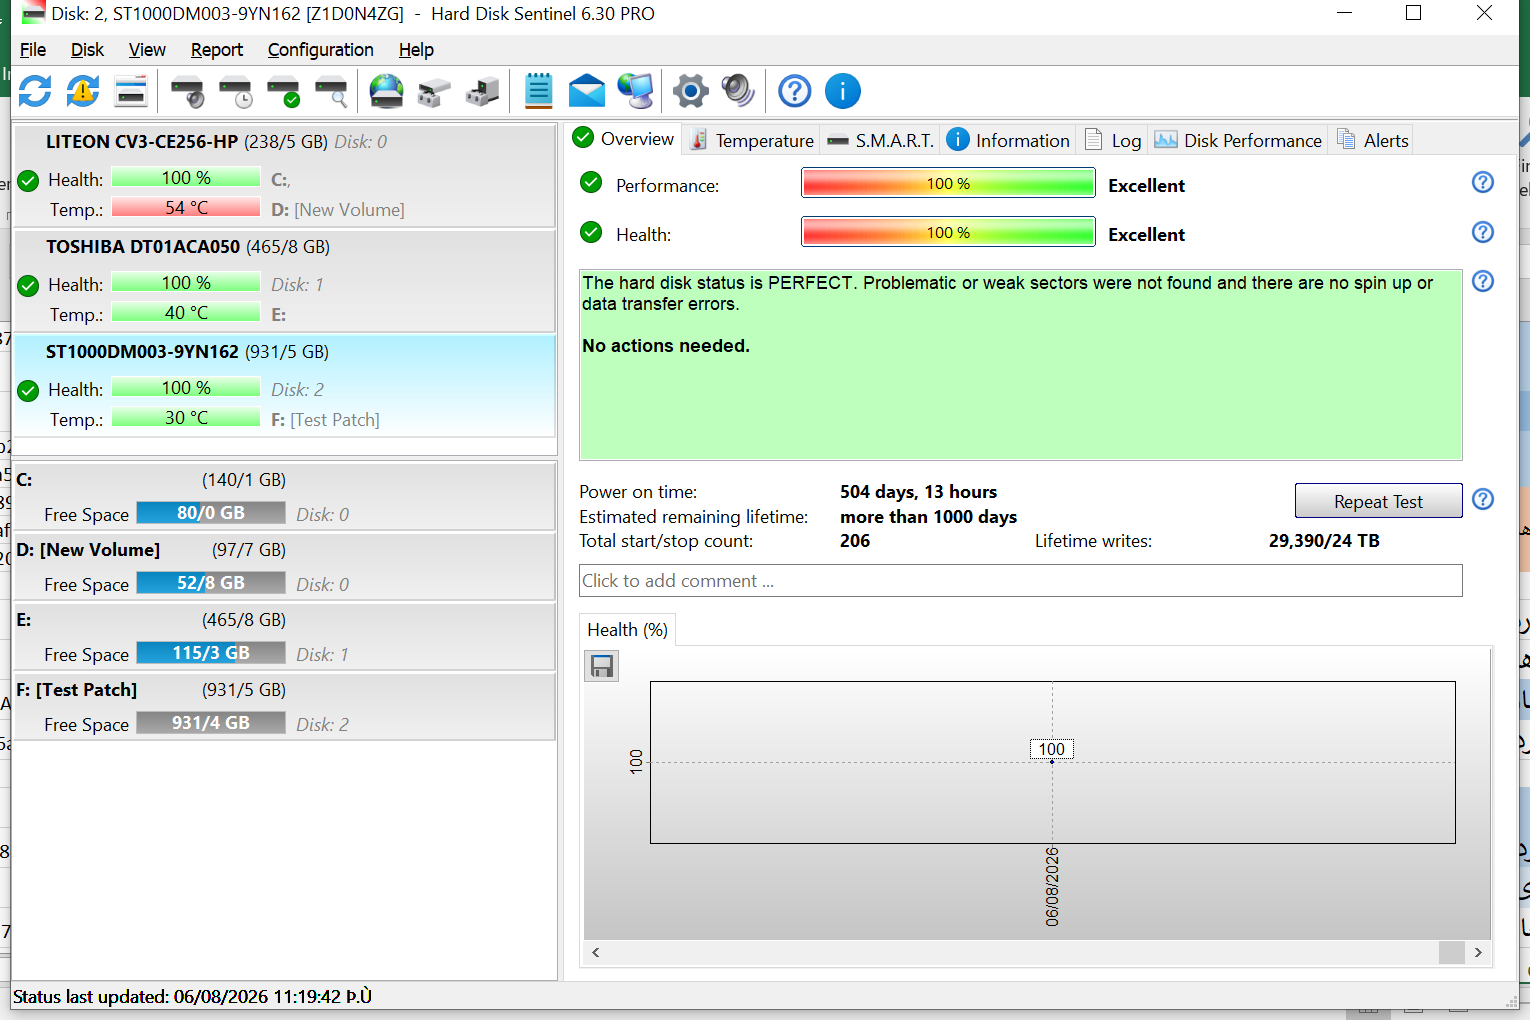Select the F: [Test Patch] partition entry
This screenshot has height=1020, width=1530.
tap(284, 707)
